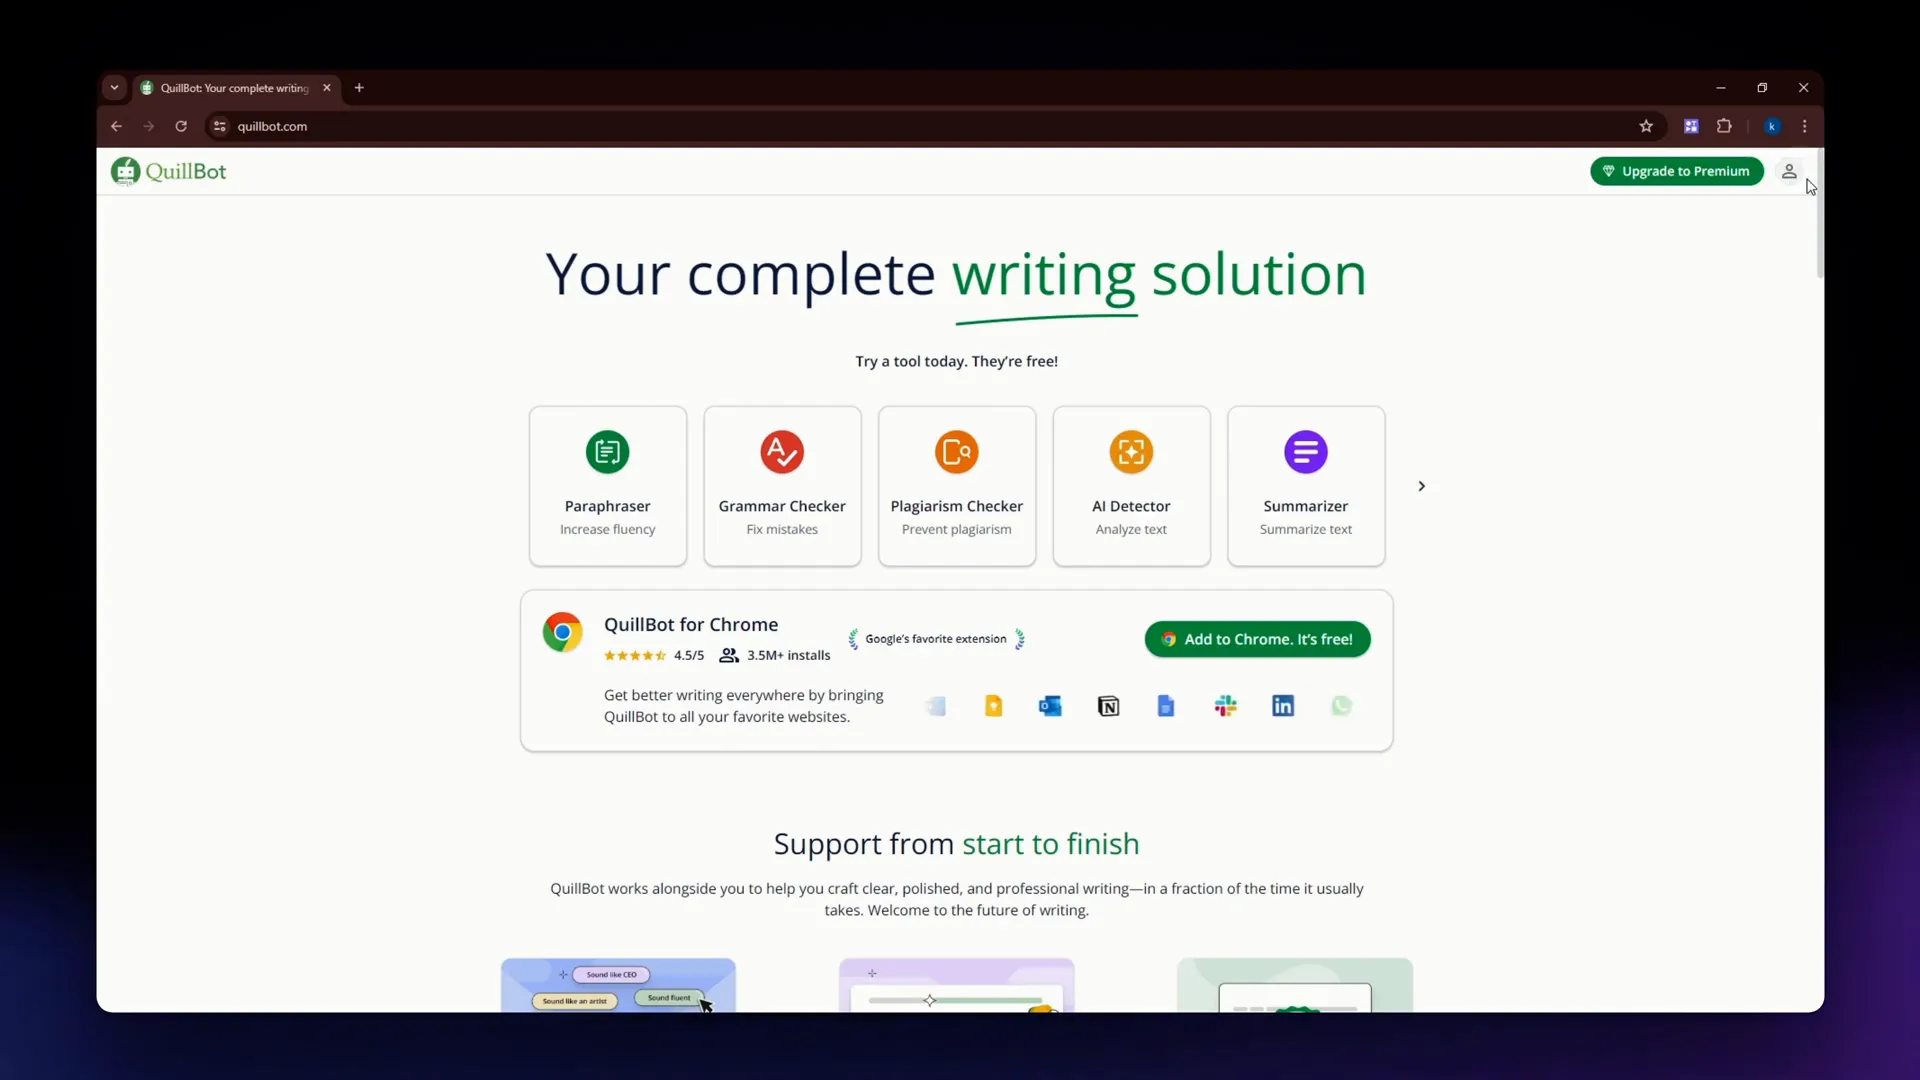Click the user profile icon

pos(1789,170)
